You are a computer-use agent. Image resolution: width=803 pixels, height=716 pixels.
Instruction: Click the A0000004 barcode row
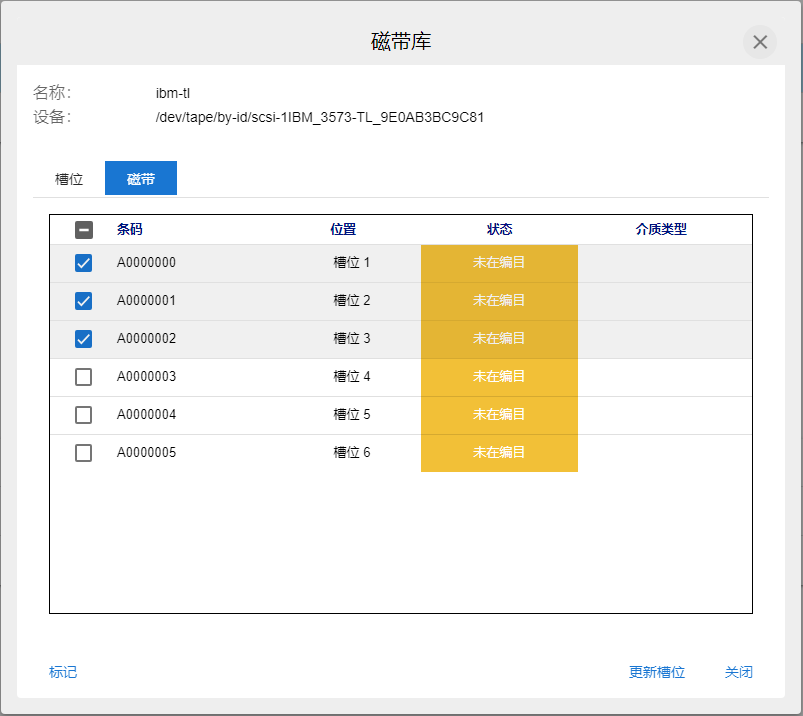[x=146, y=415]
